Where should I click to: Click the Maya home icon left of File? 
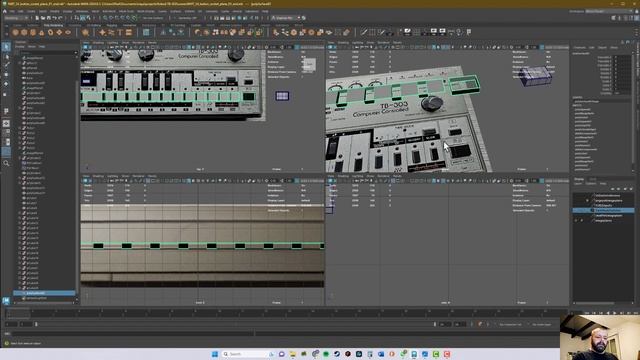click(x=4, y=11)
